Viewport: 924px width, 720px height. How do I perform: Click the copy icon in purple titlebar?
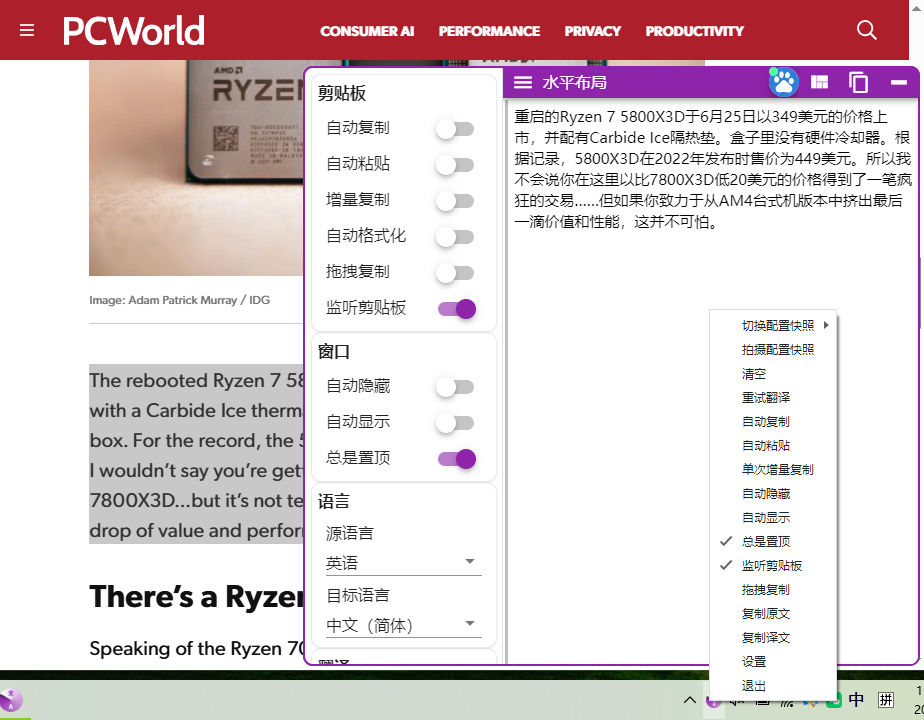coord(858,82)
